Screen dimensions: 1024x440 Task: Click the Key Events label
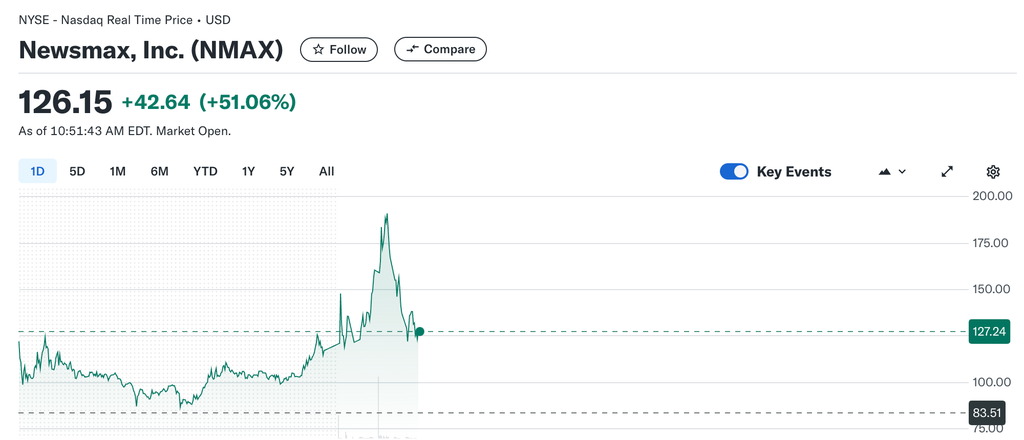pos(794,172)
